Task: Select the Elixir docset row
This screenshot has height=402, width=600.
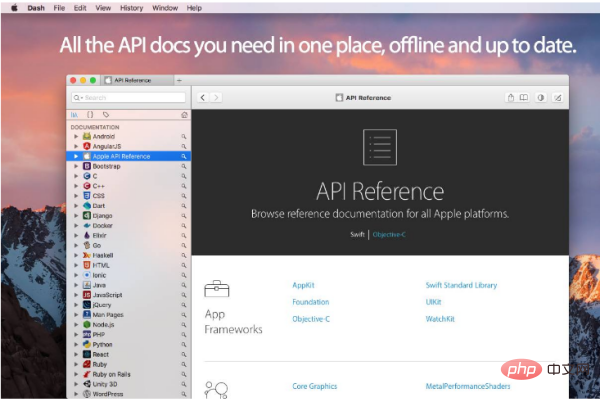Action: [129, 236]
